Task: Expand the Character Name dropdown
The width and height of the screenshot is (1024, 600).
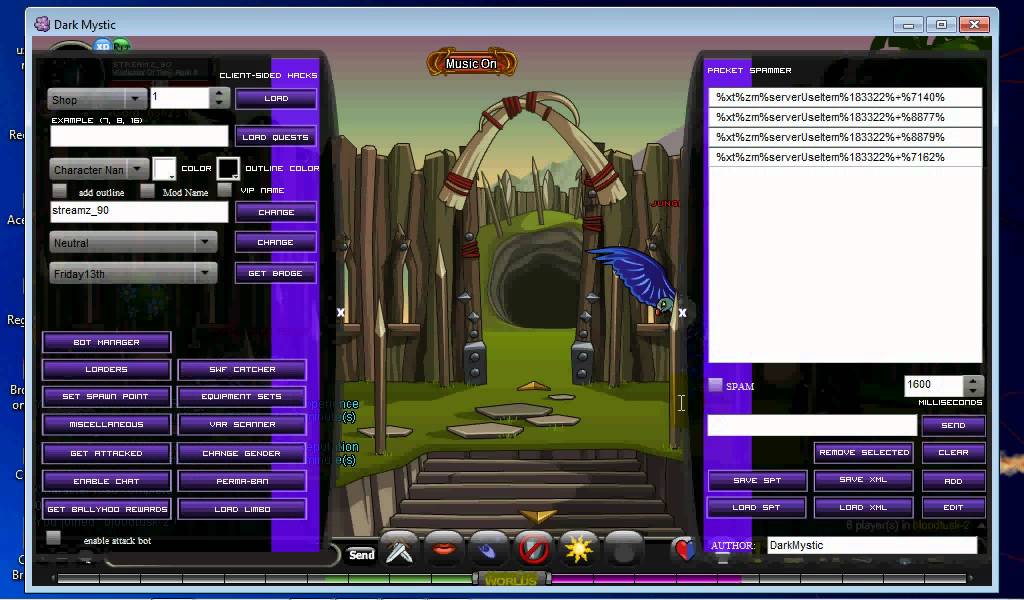Action: click(x=99, y=170)
